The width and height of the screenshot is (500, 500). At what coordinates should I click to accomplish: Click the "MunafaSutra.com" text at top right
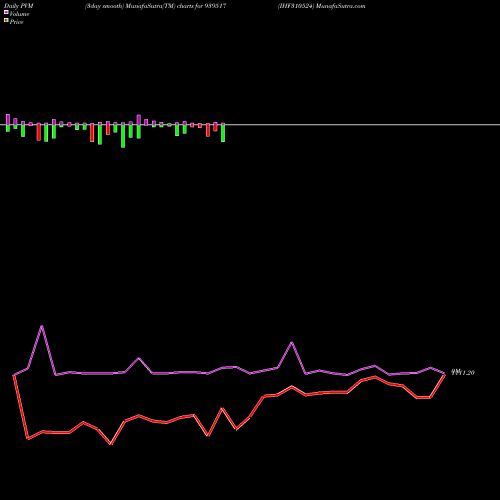[340, 6]
